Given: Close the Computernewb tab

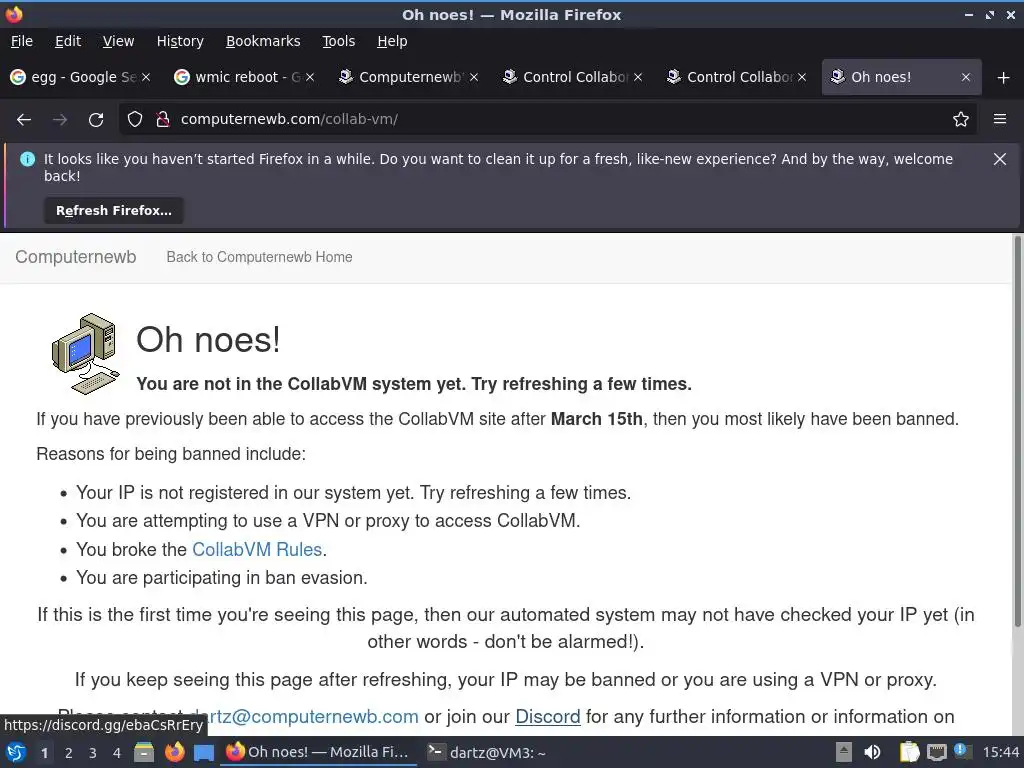Looking at the screenshot, I should 474,77.
